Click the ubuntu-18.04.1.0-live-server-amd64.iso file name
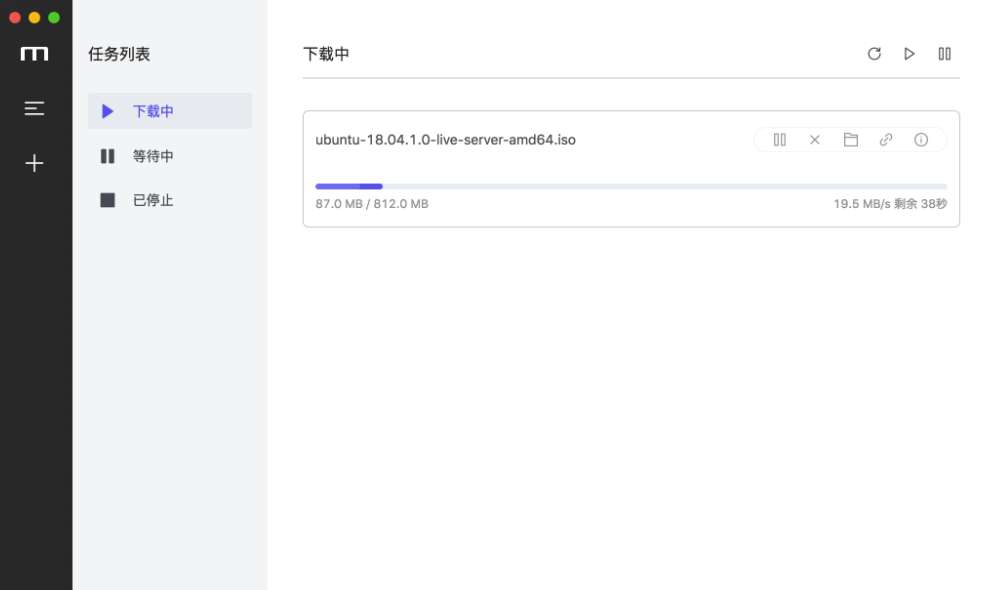This screenshot has width=990, height=590. (445, 140)
